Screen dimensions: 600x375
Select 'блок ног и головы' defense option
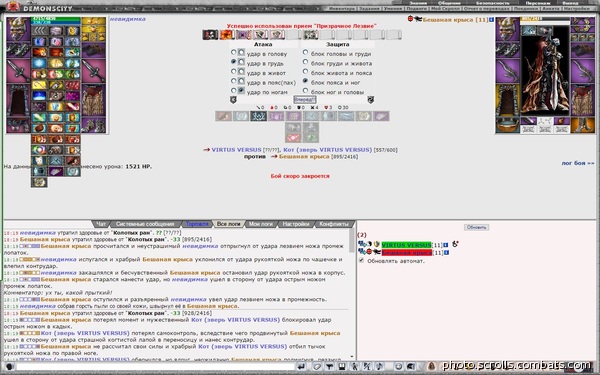[x=305, y=91]
